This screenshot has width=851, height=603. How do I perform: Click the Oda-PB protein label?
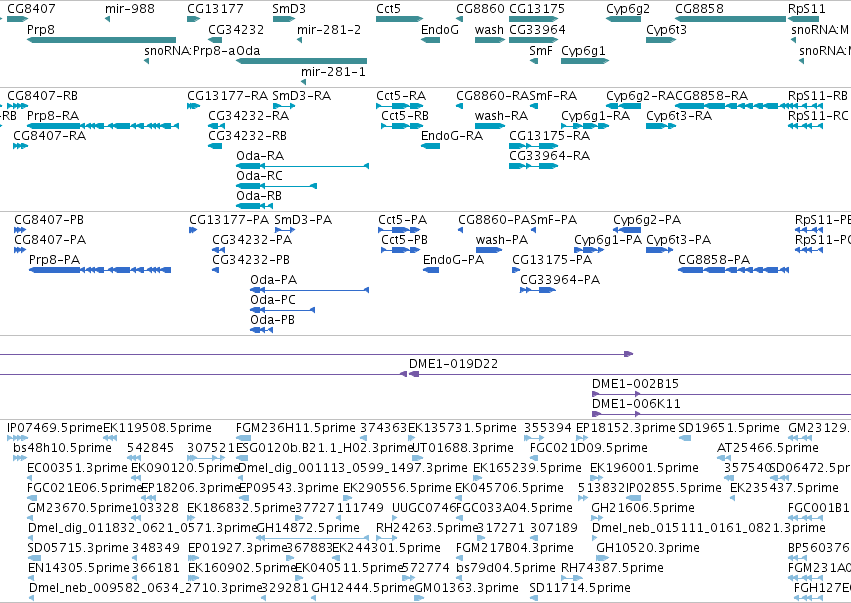pyautogui.click(x=272, y=320)
